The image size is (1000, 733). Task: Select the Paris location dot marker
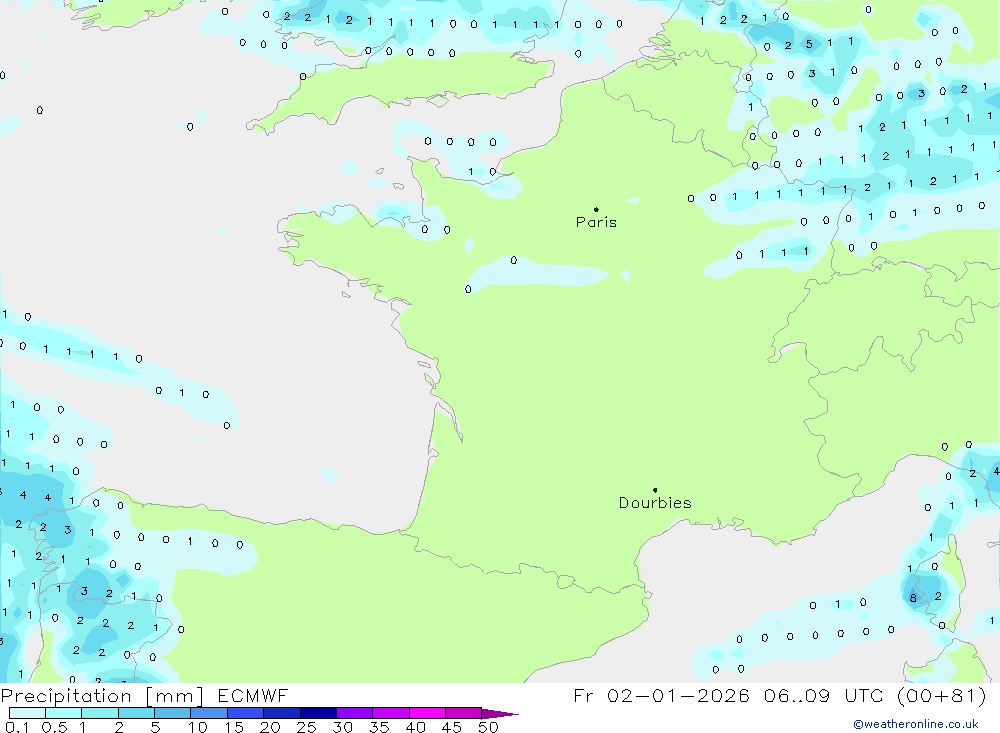596,209
